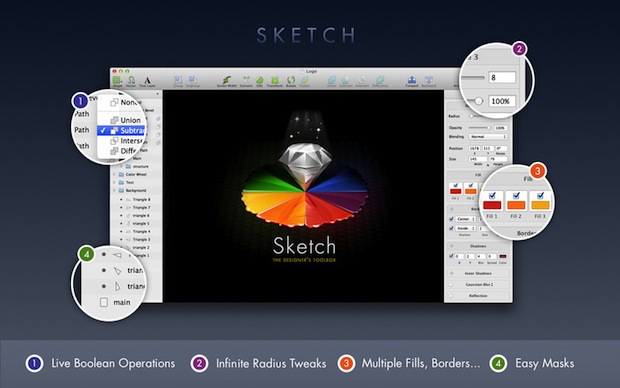Open the shadow Color swatch

pos(503,256)
